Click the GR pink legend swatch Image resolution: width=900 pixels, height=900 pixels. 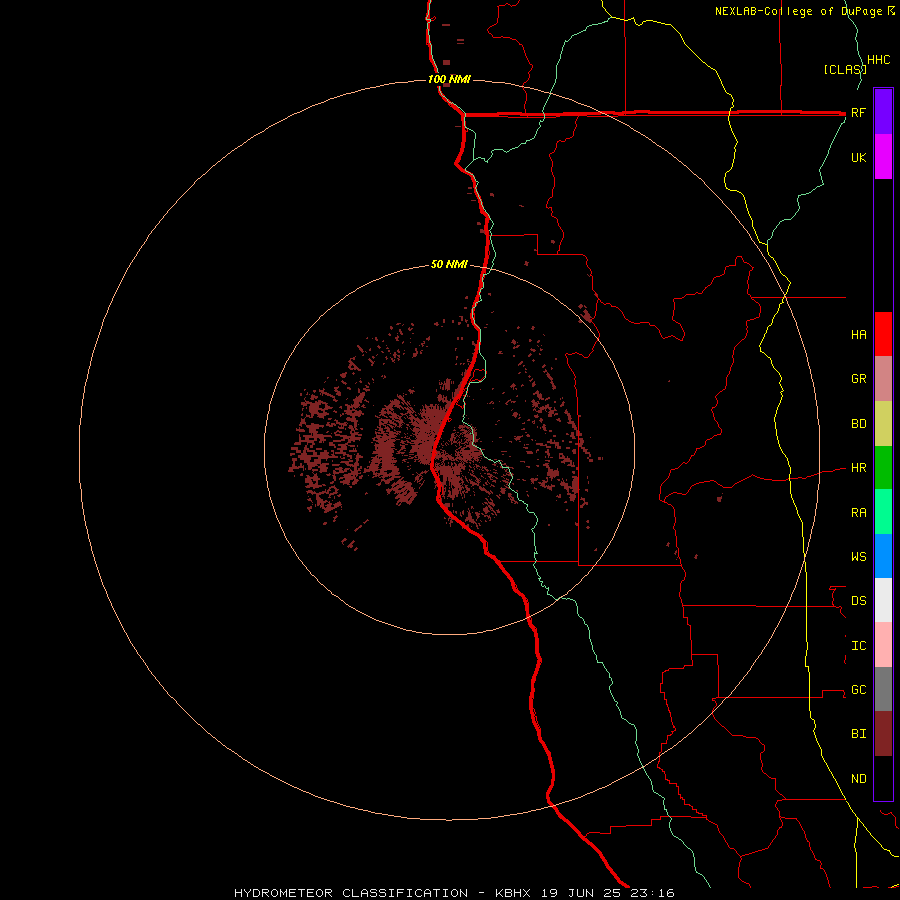883,378
